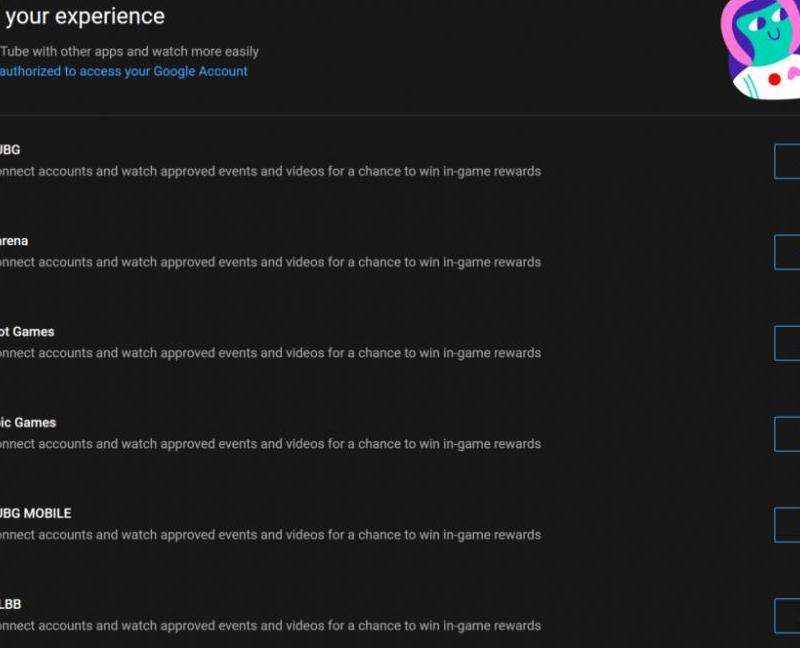Click the rewards description under MLBB

[x=270, y=626]
